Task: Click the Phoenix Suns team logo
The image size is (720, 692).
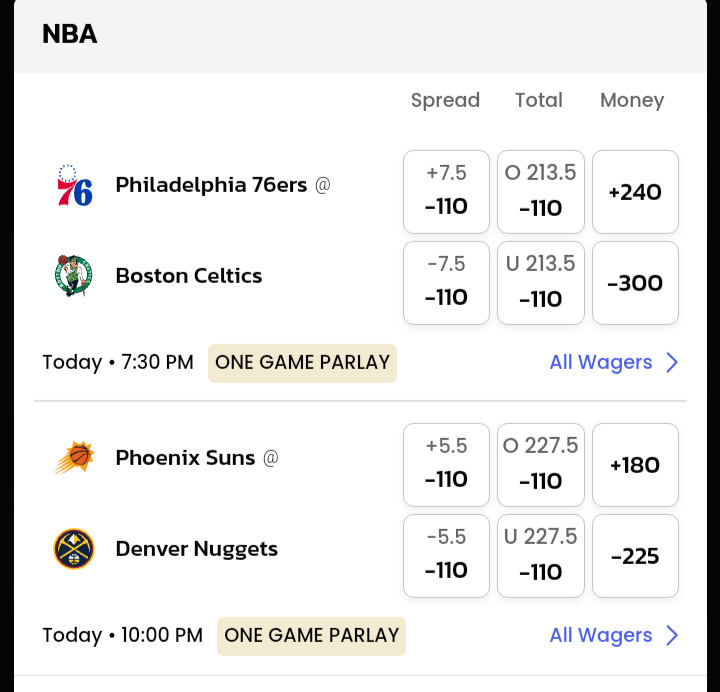Action: [x=74, y=459]
